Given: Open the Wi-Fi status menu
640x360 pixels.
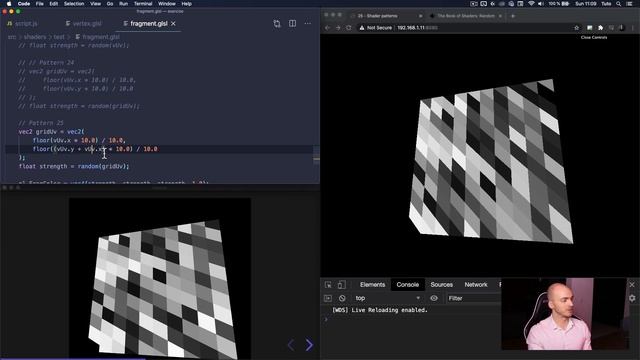Looking at the screenshot, I should click(531, 4).
